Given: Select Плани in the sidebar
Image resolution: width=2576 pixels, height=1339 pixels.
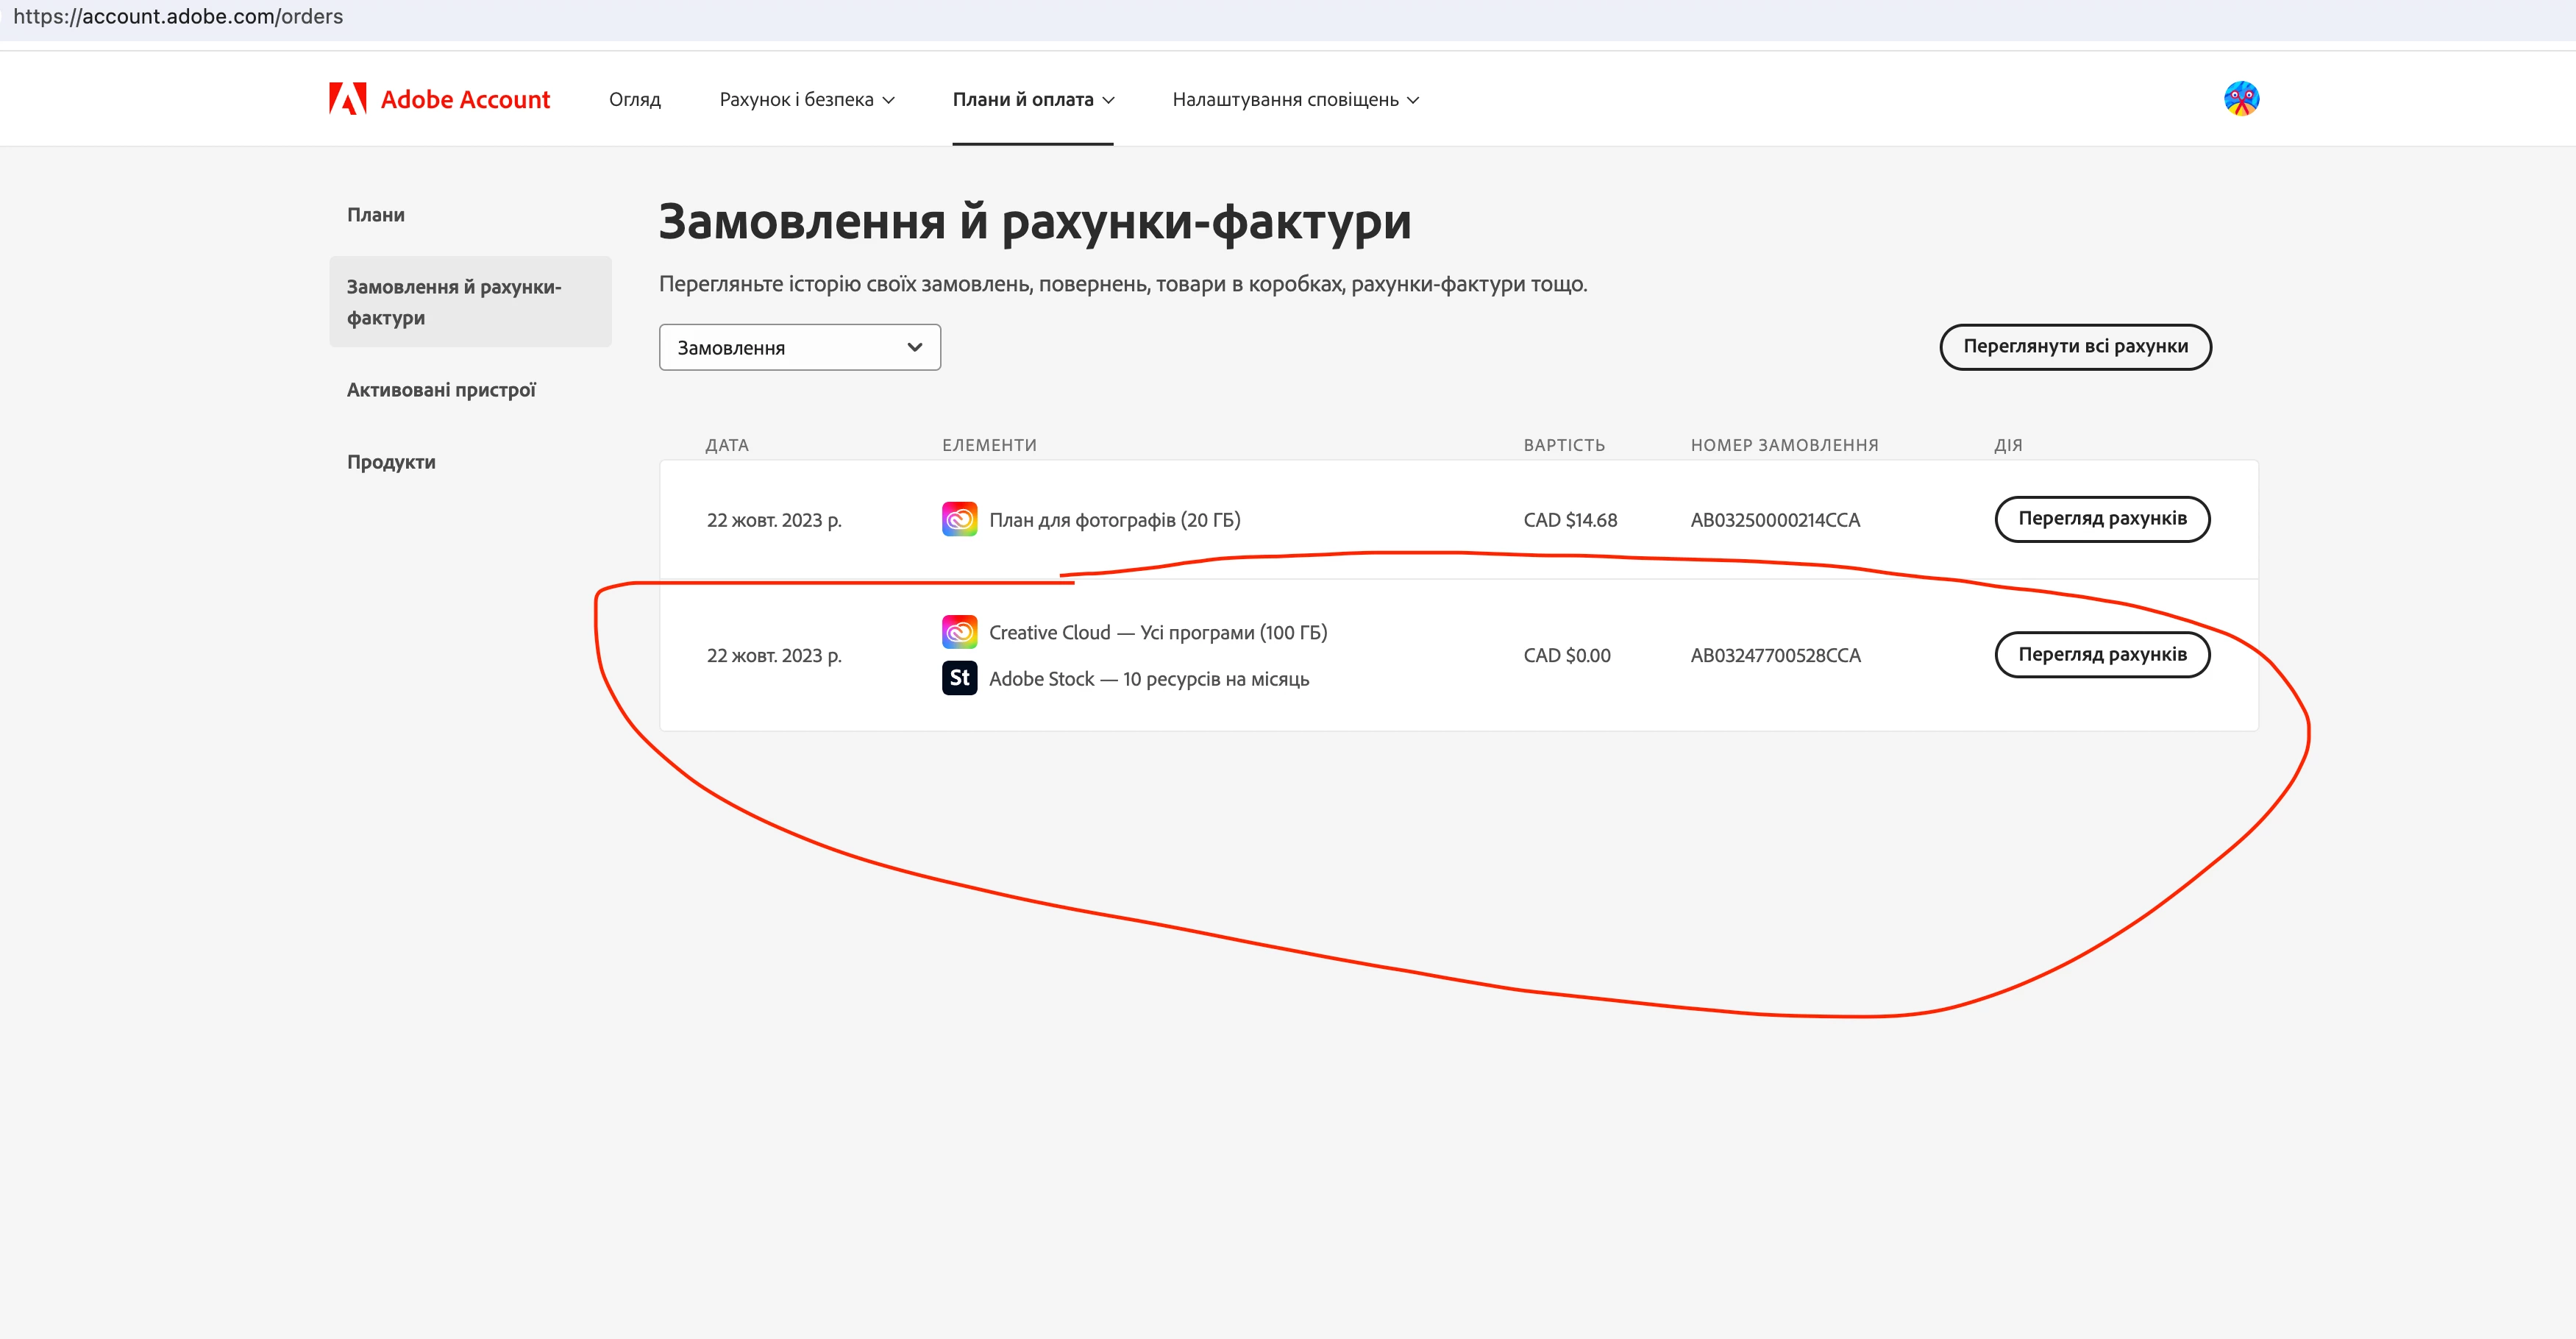Looking at the screenshot, I should pyautogui.click(x=376, y=215).
